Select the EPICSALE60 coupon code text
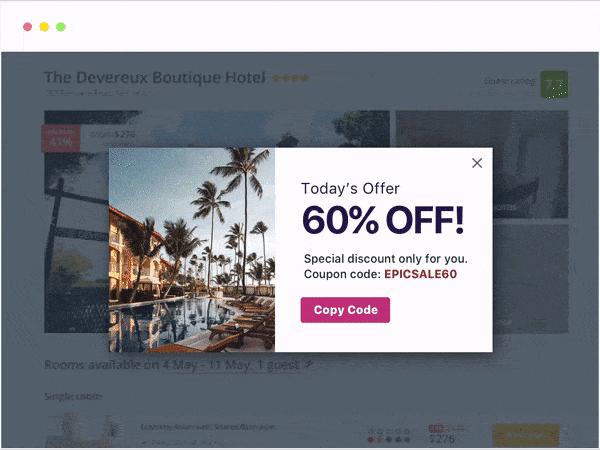The width and height of the screenshot is (600, 450). point(421,274)
